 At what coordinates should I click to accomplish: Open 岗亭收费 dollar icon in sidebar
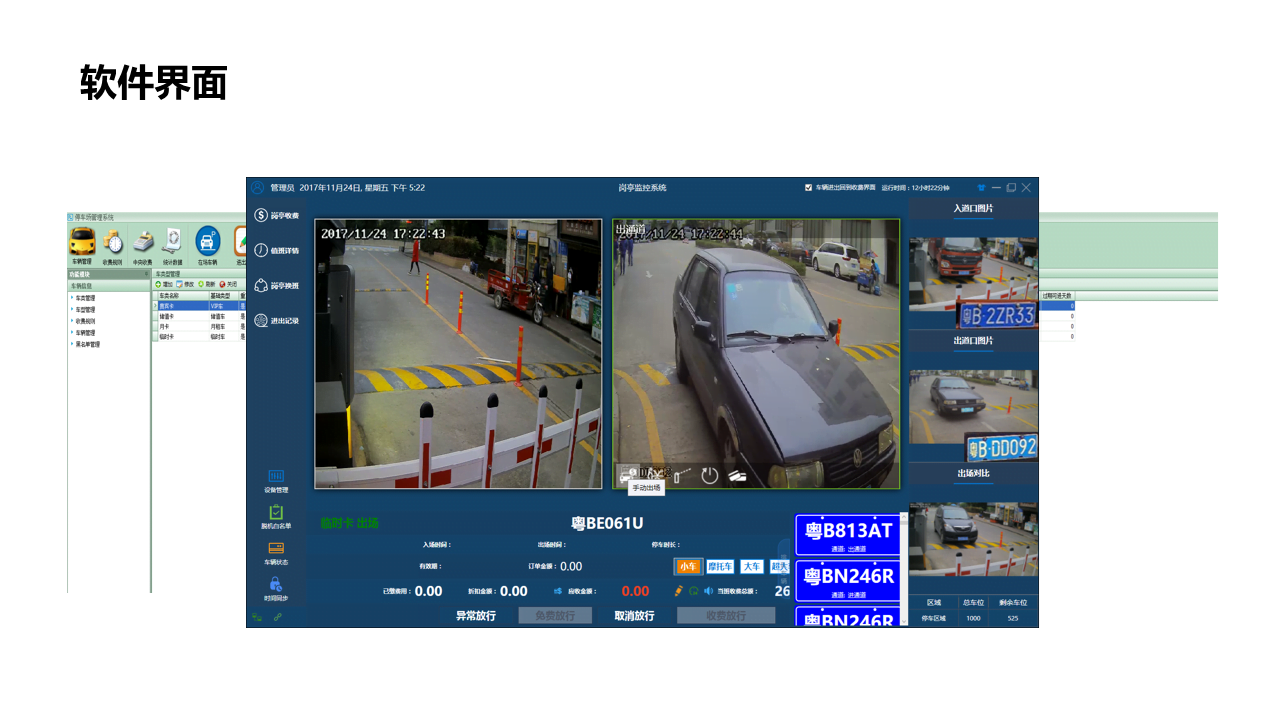click(x=261, y=215)
